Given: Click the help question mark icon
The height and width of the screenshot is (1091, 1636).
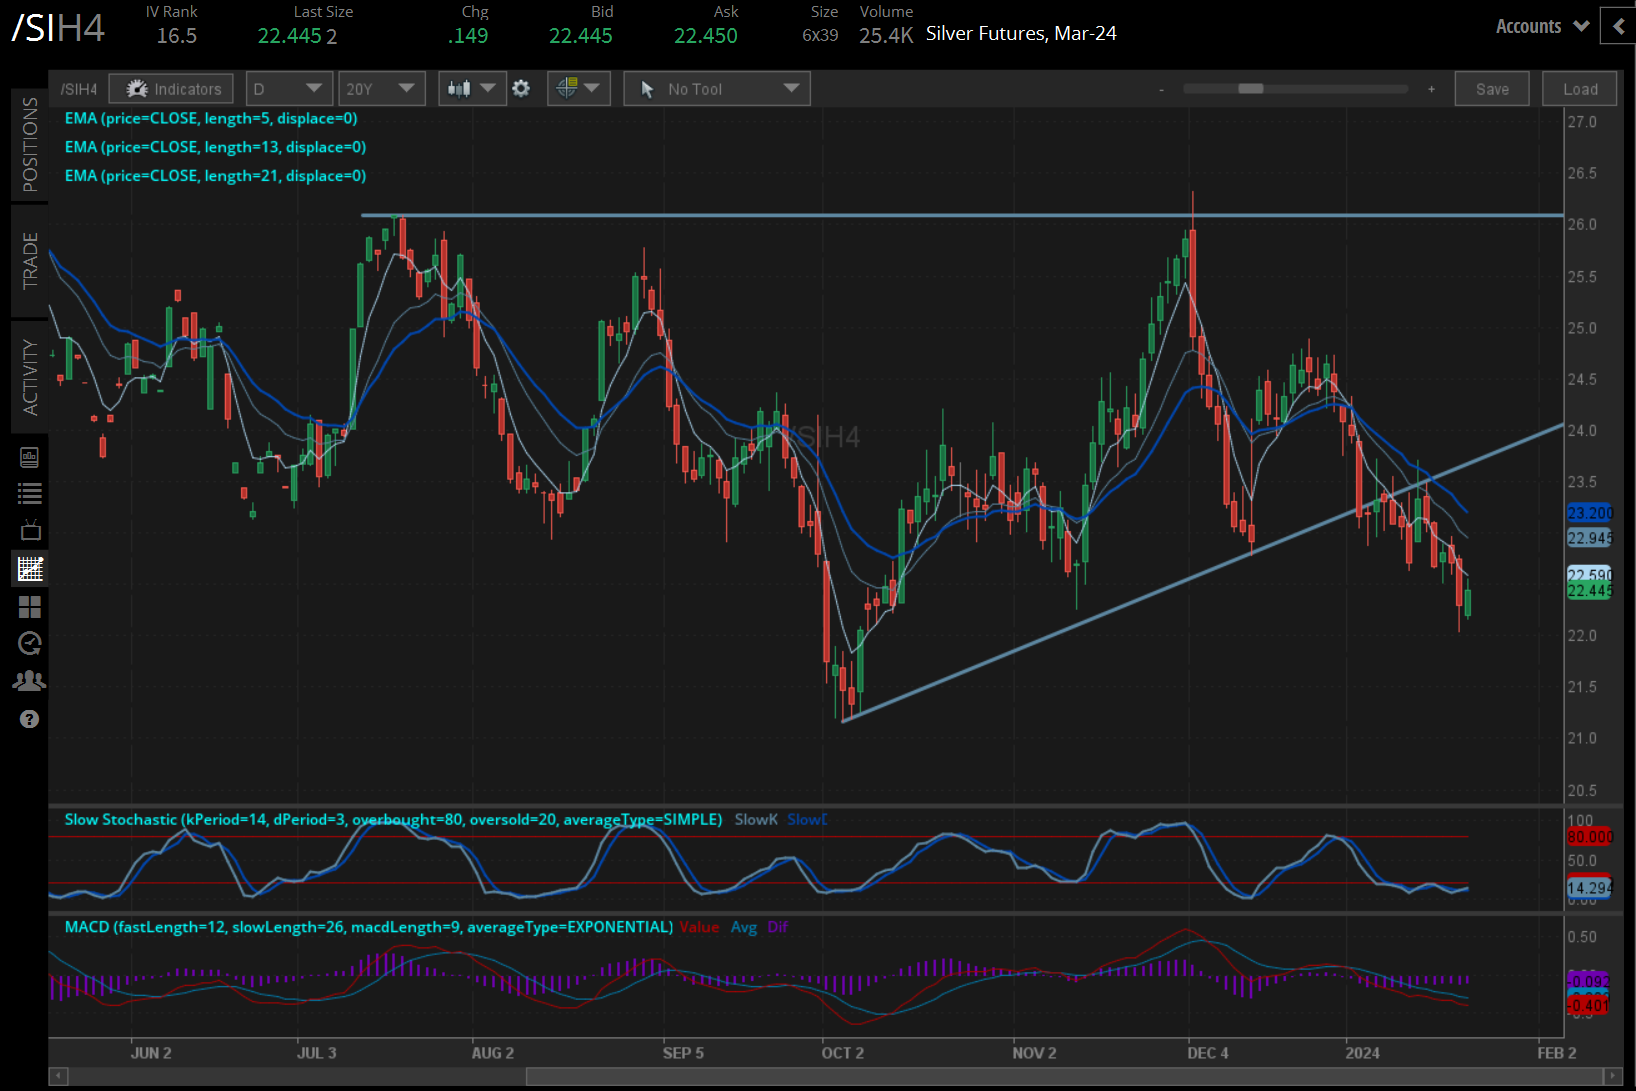Looking at the screenshot, I should pos(30,719).
